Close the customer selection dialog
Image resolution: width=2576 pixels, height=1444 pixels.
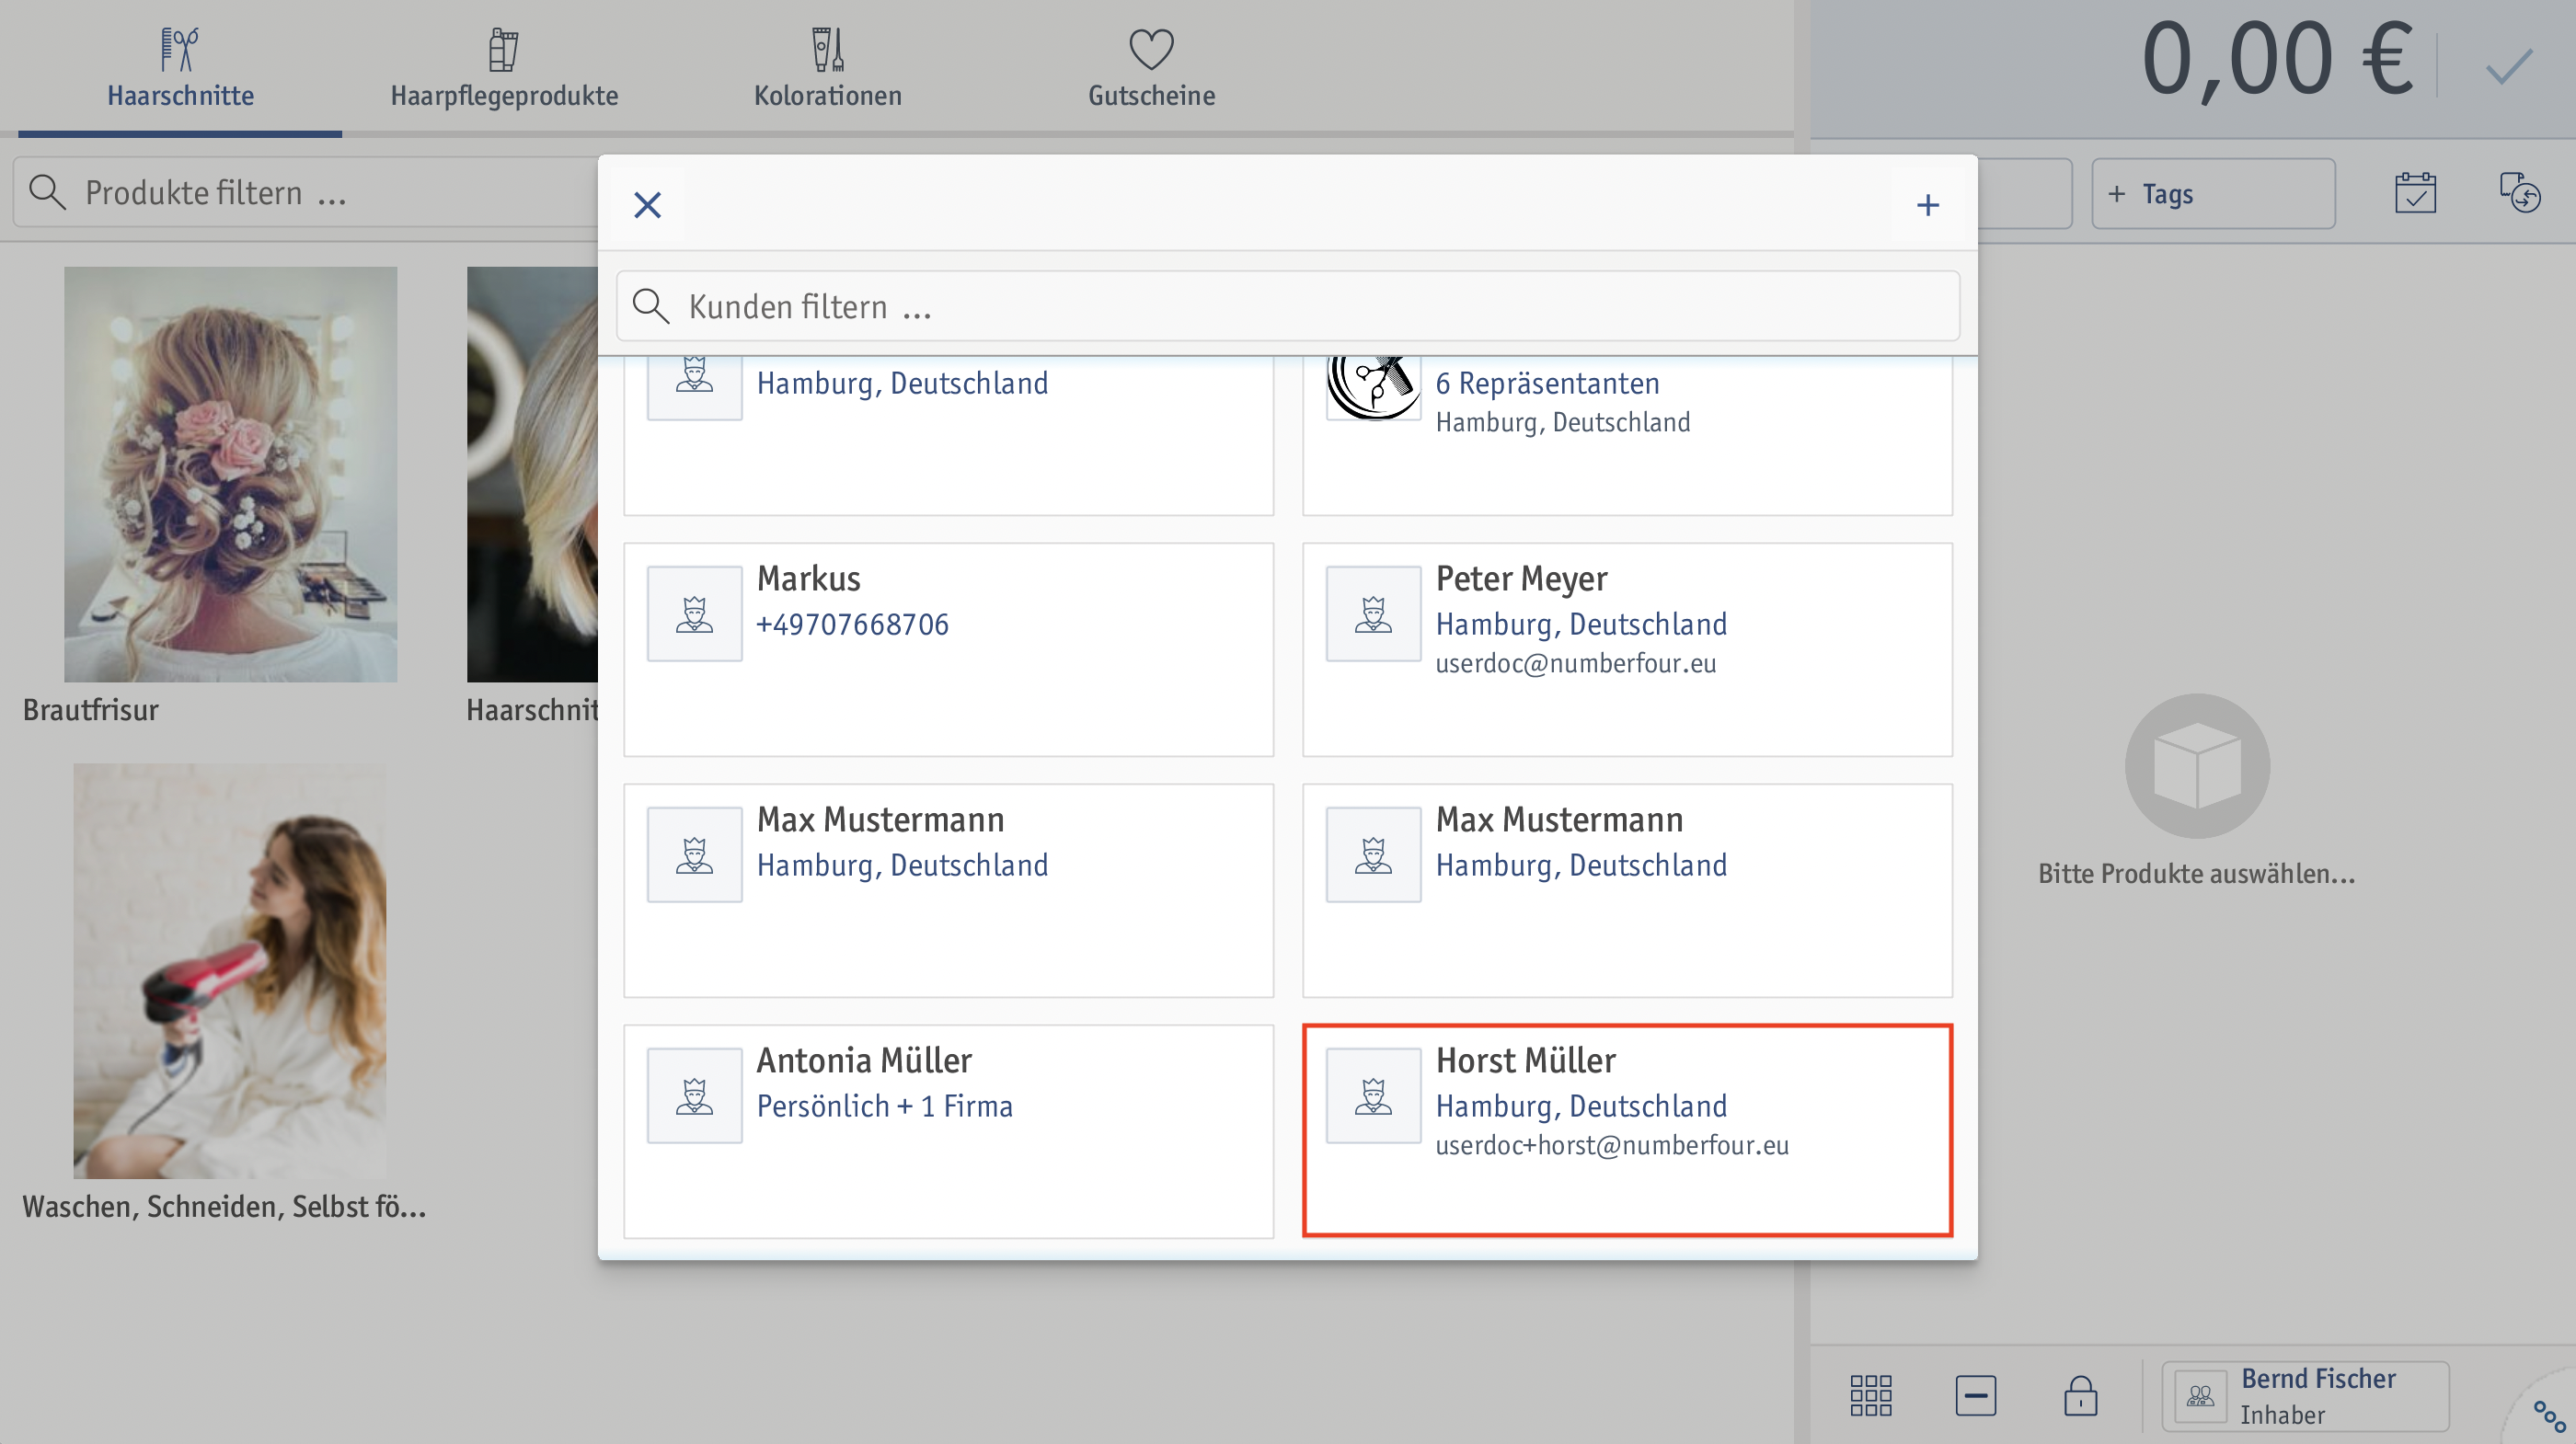pos(647,205)
